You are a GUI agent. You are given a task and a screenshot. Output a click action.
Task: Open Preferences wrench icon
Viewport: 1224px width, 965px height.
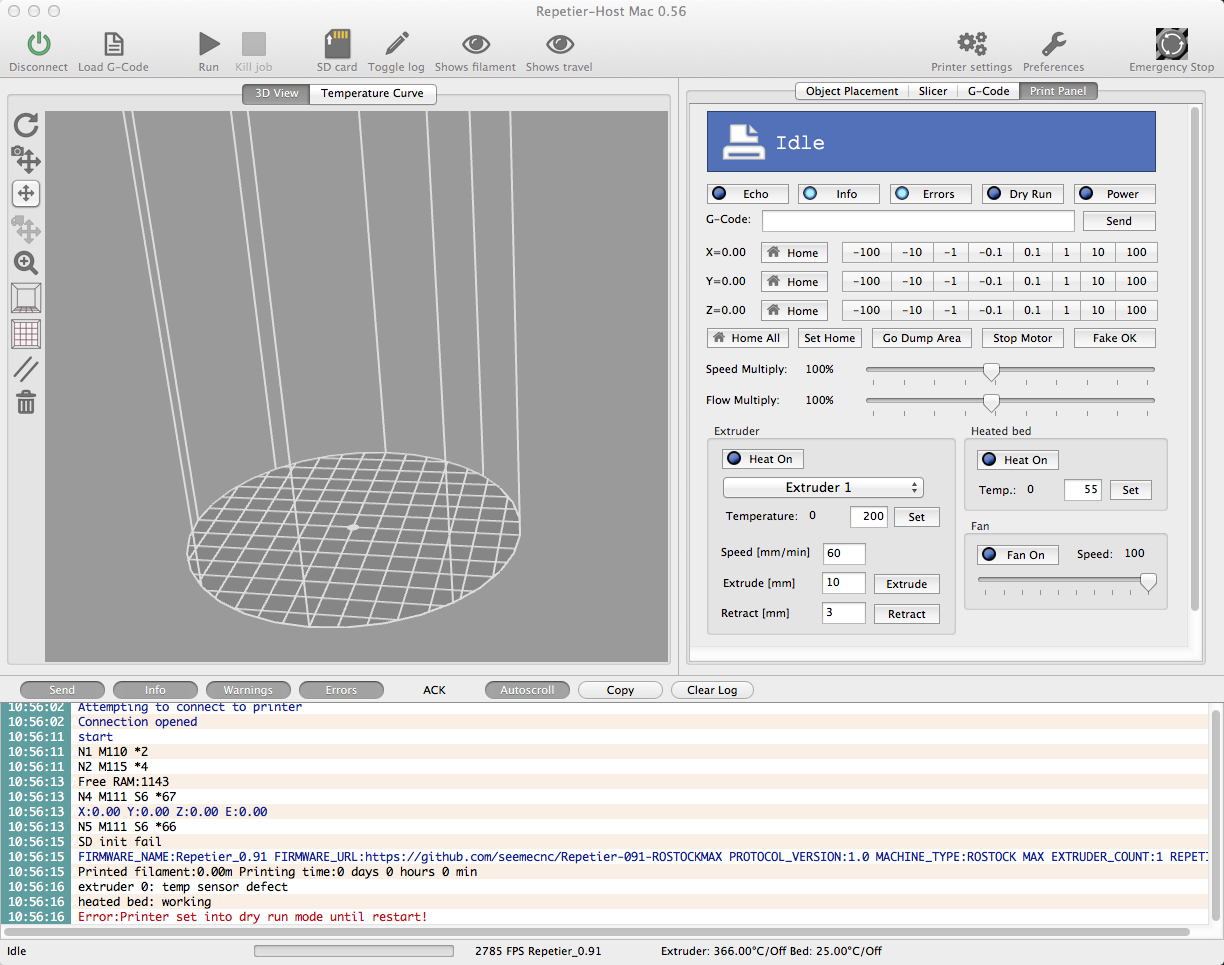coord(1053,44)
